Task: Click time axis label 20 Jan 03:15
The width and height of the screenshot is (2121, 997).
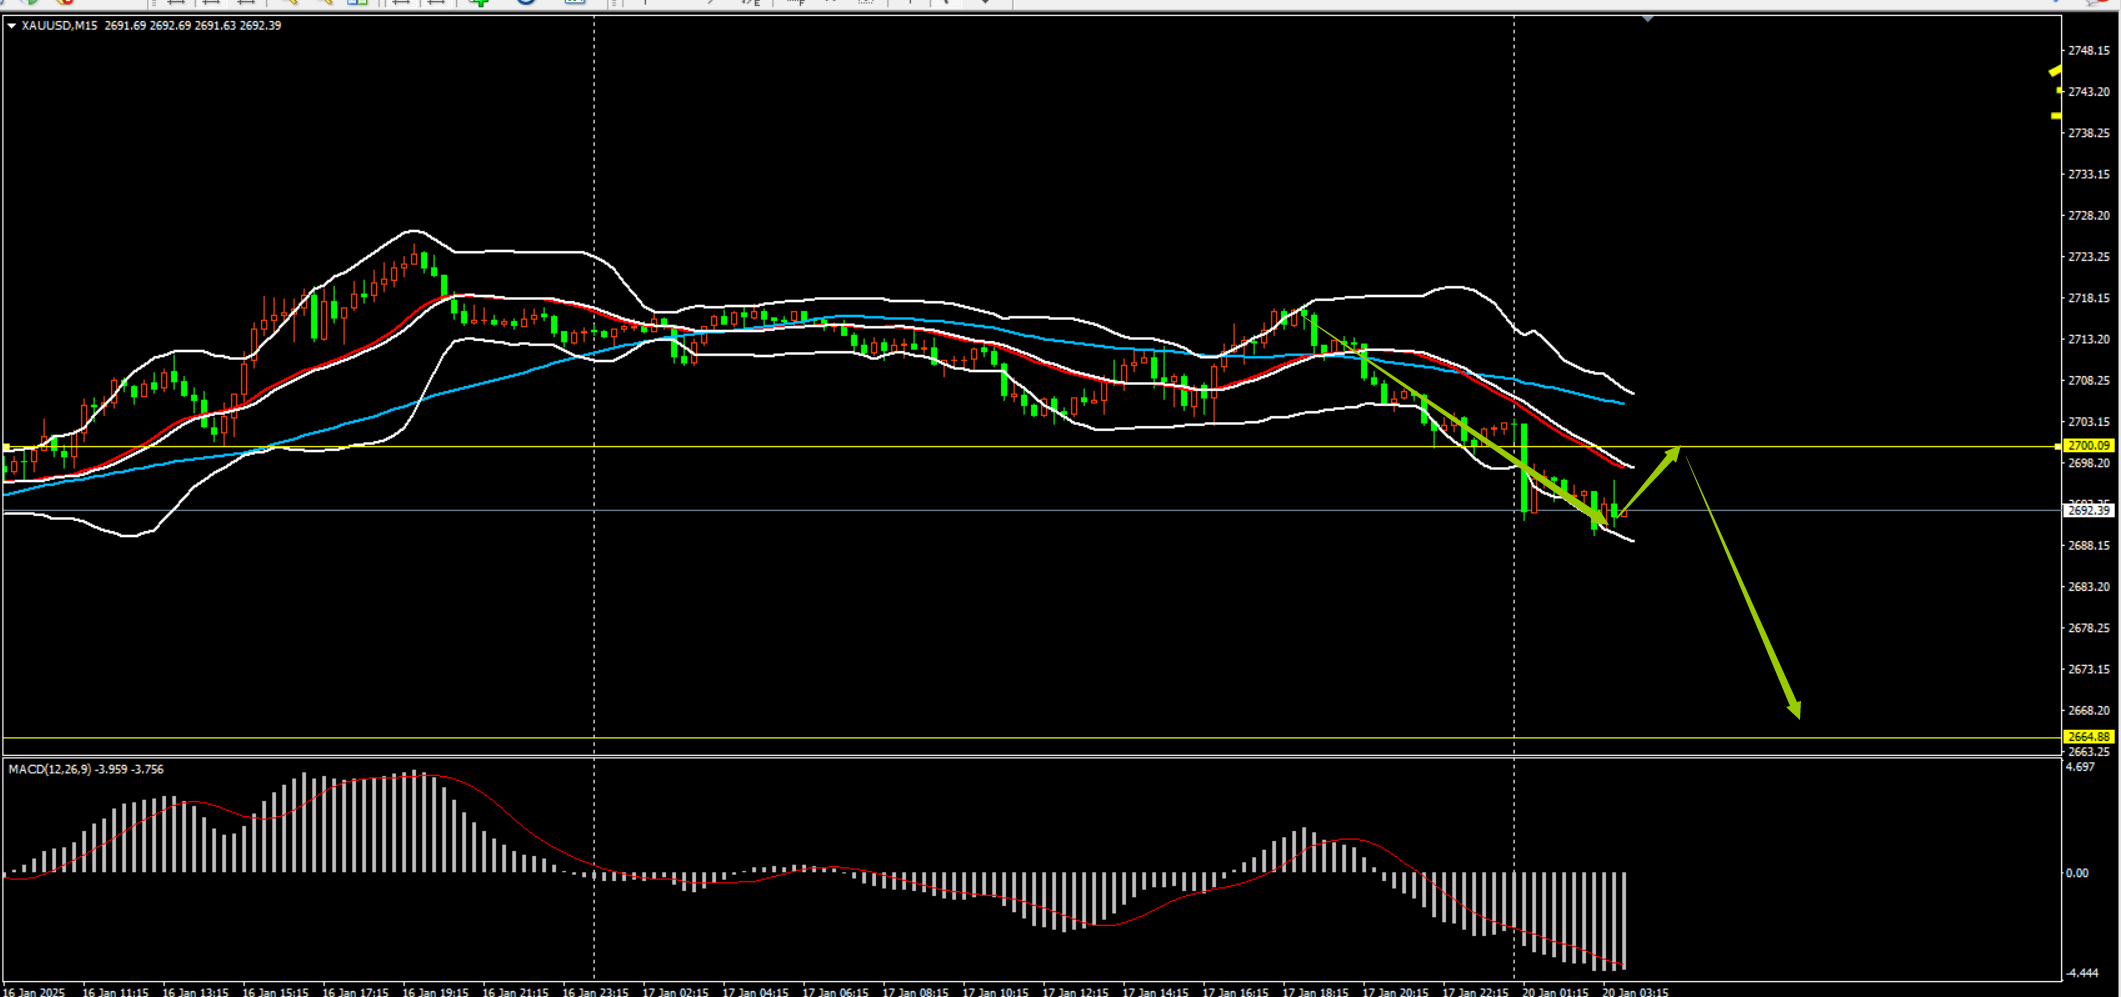Action: pyautogui.click(x=1636, y=992)
